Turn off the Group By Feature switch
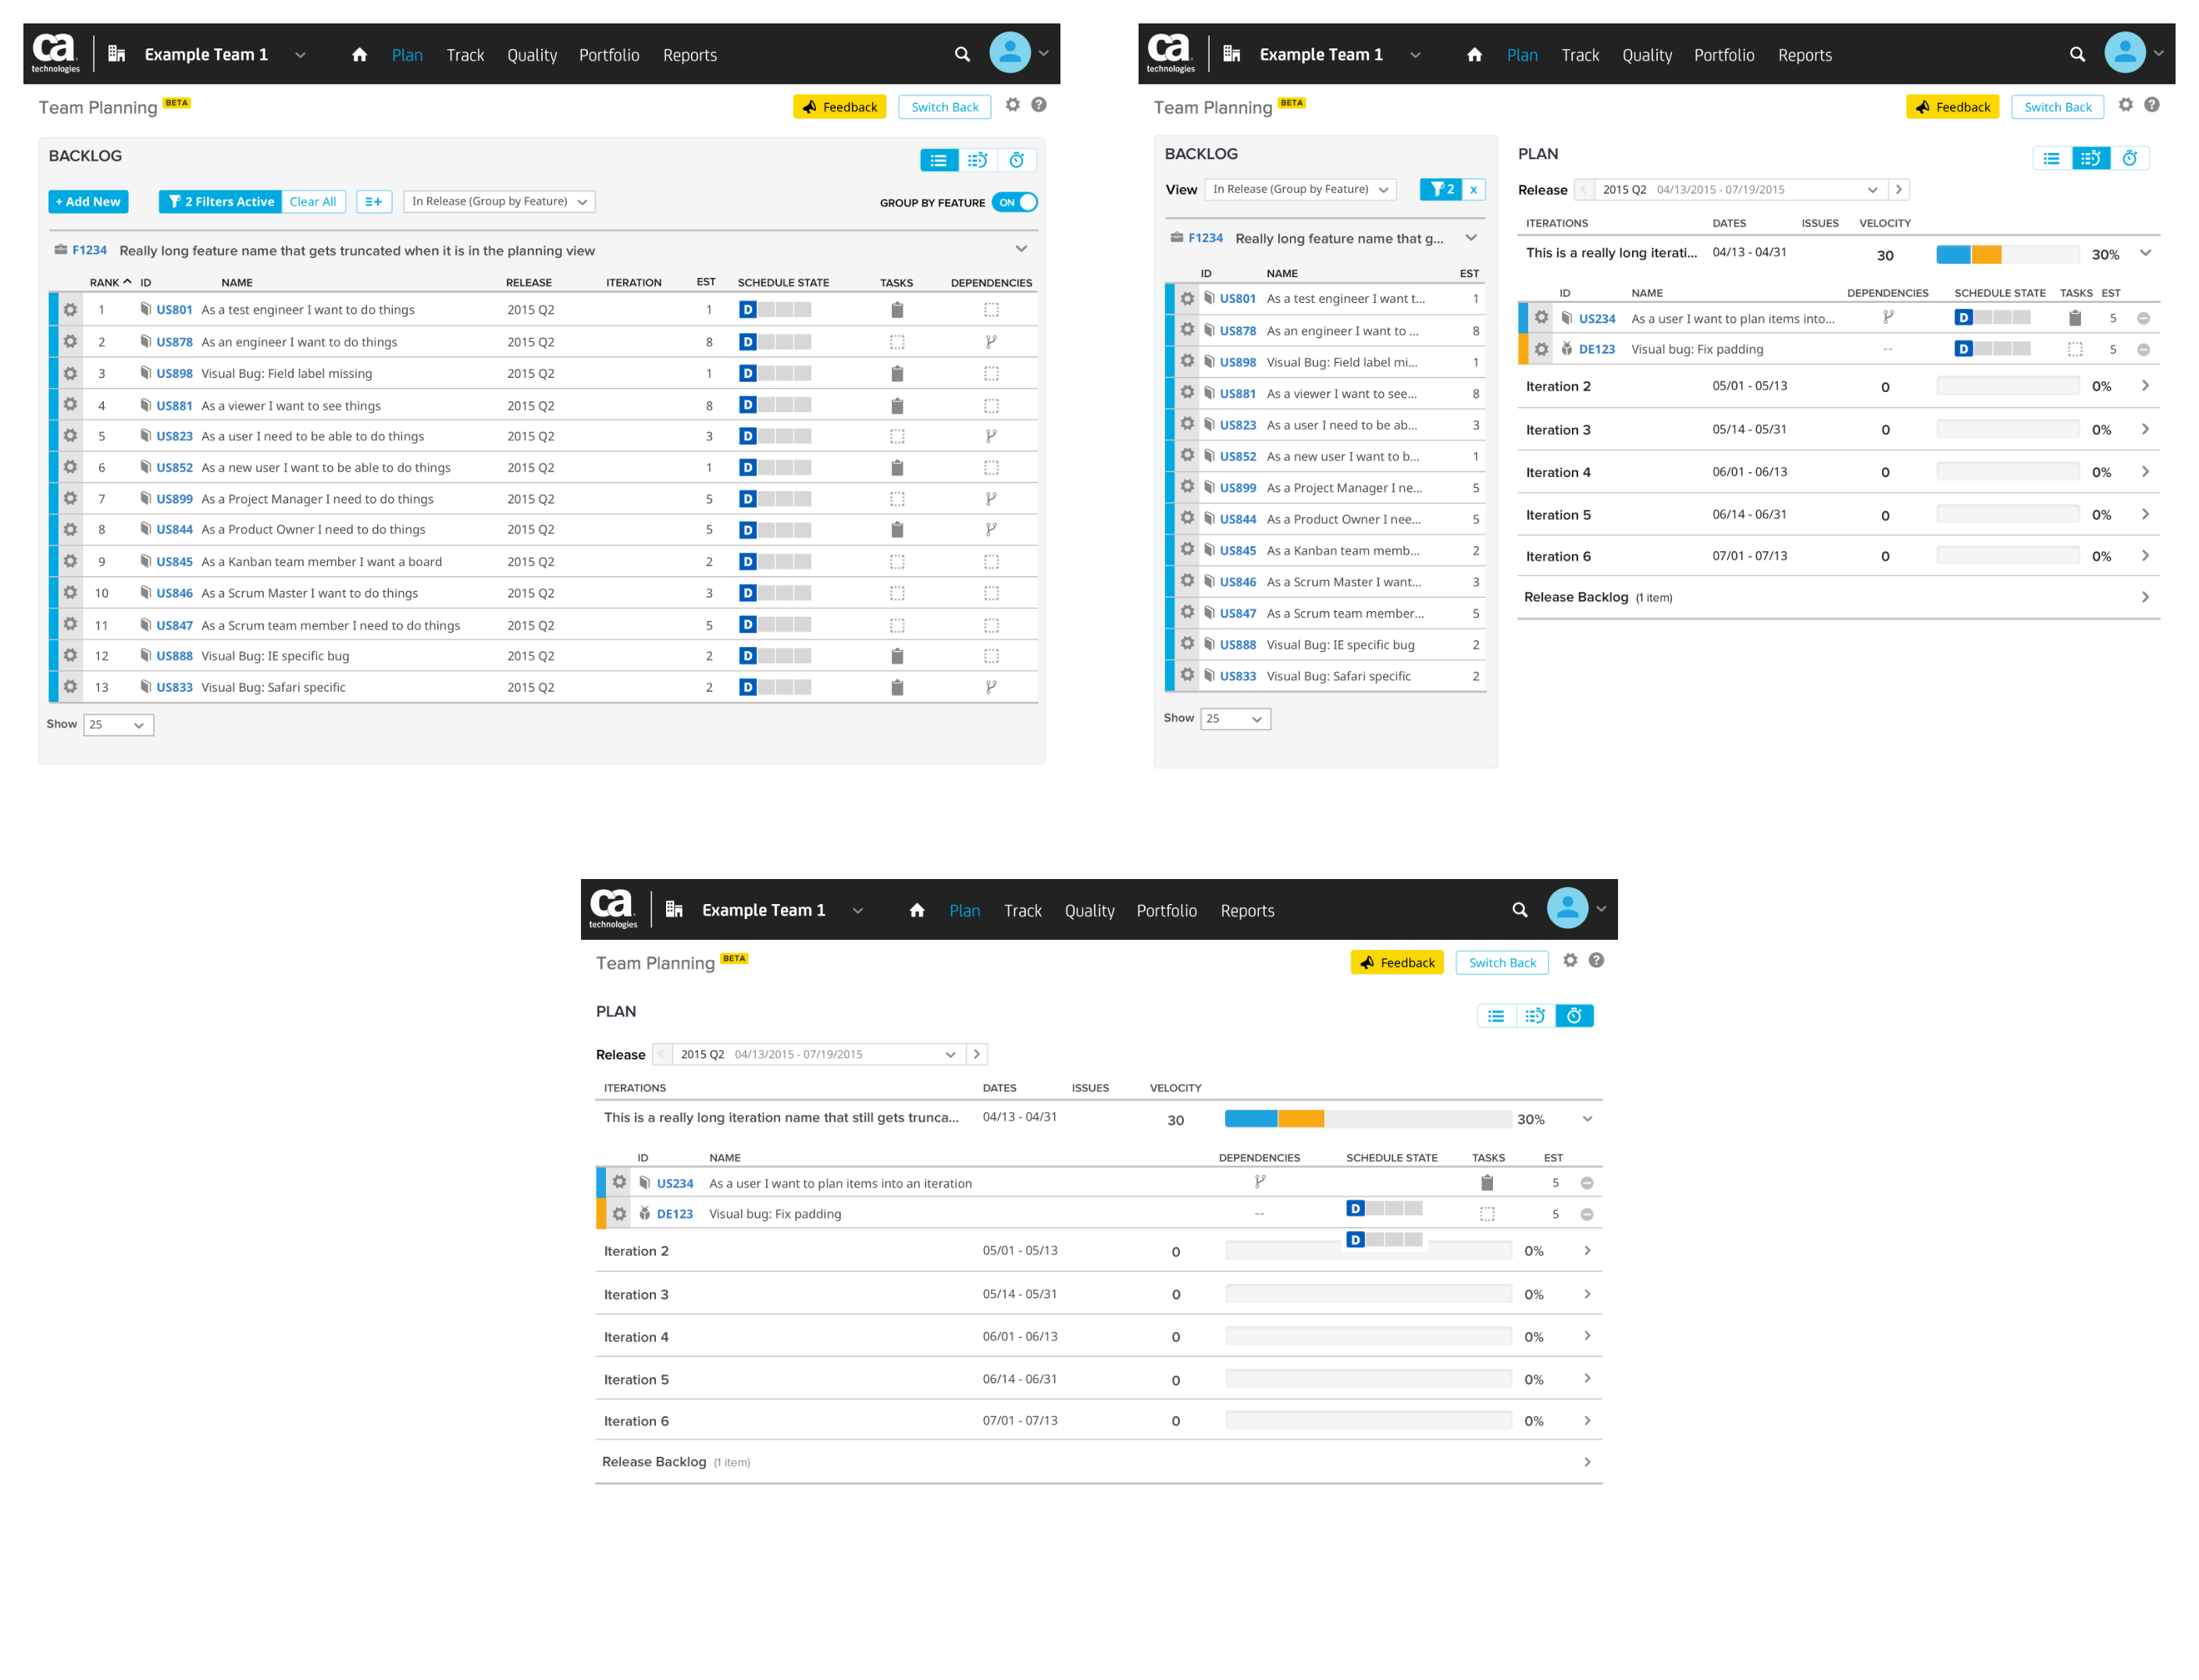2199x1680 pixels. click(x=1015, y=202)
